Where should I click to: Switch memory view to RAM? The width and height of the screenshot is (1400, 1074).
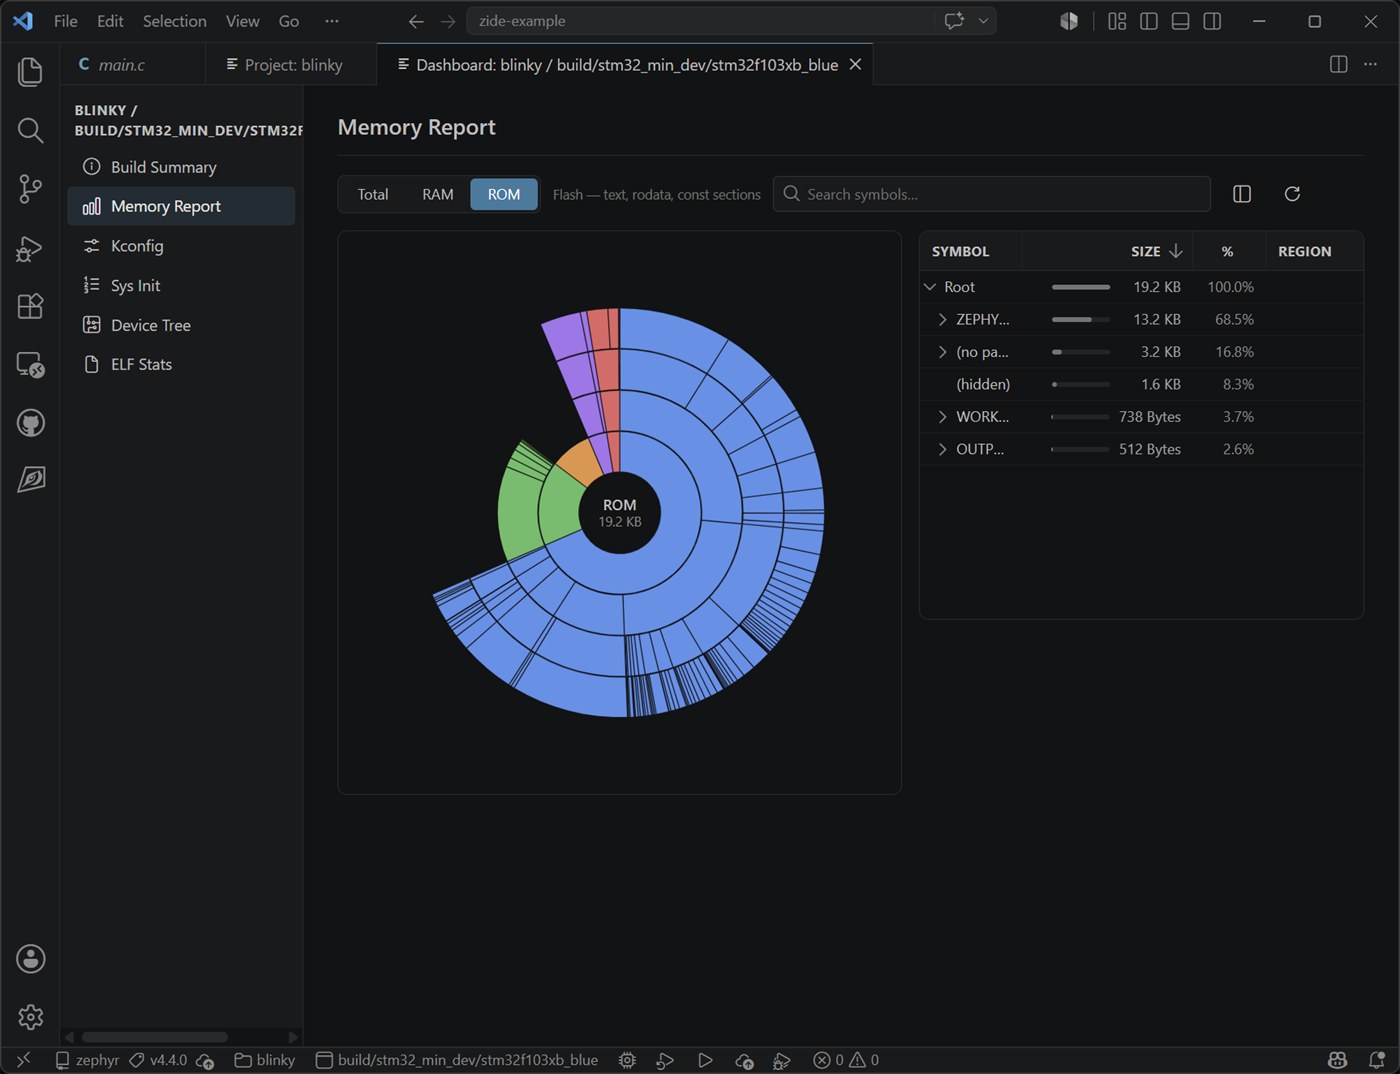438,194
